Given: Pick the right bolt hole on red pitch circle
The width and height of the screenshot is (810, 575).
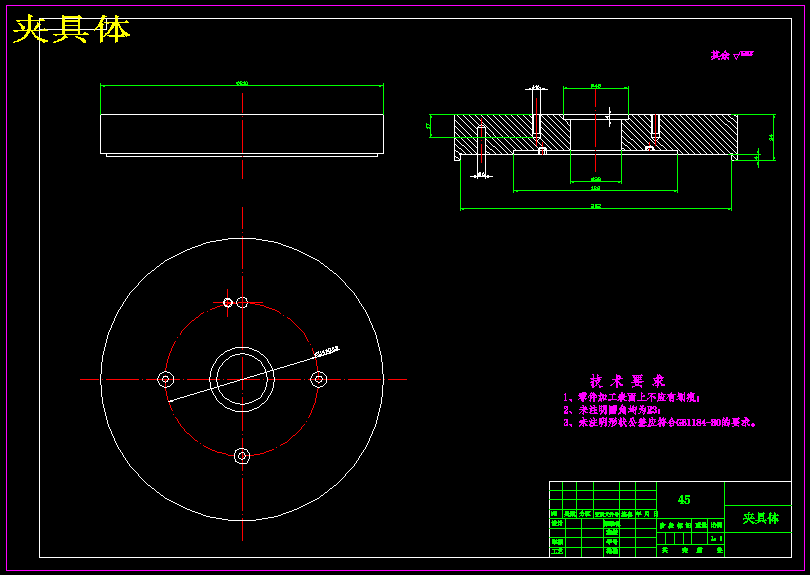Looking at the screenshot, I should point(318,379).
